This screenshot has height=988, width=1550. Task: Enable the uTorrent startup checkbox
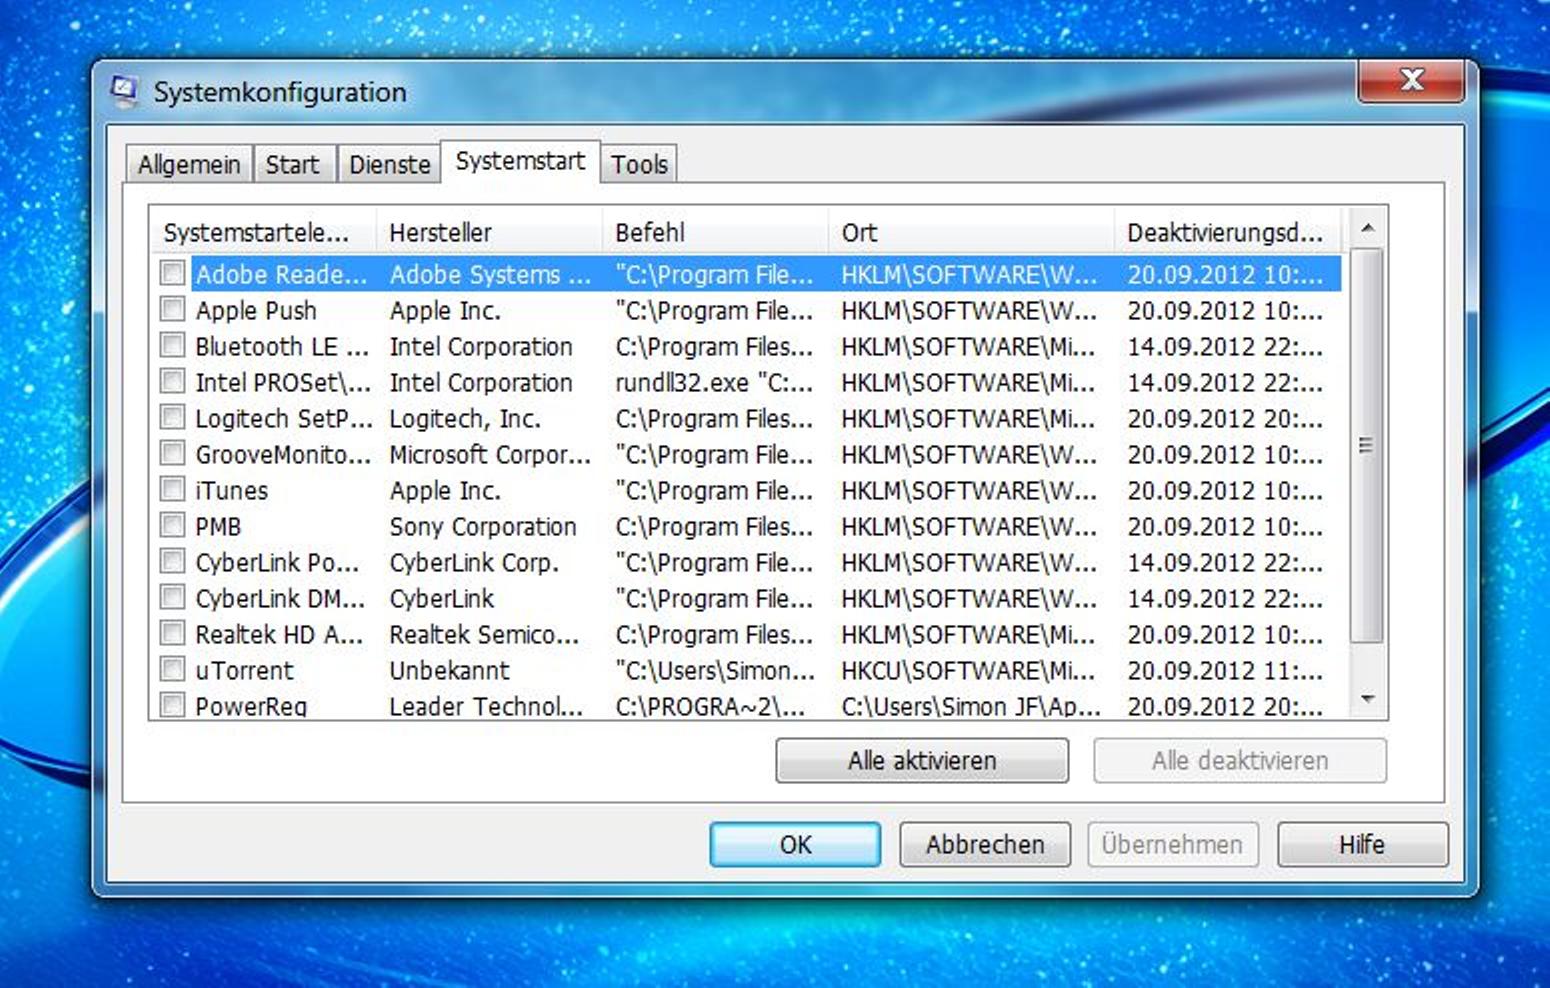tap(173, 669)
